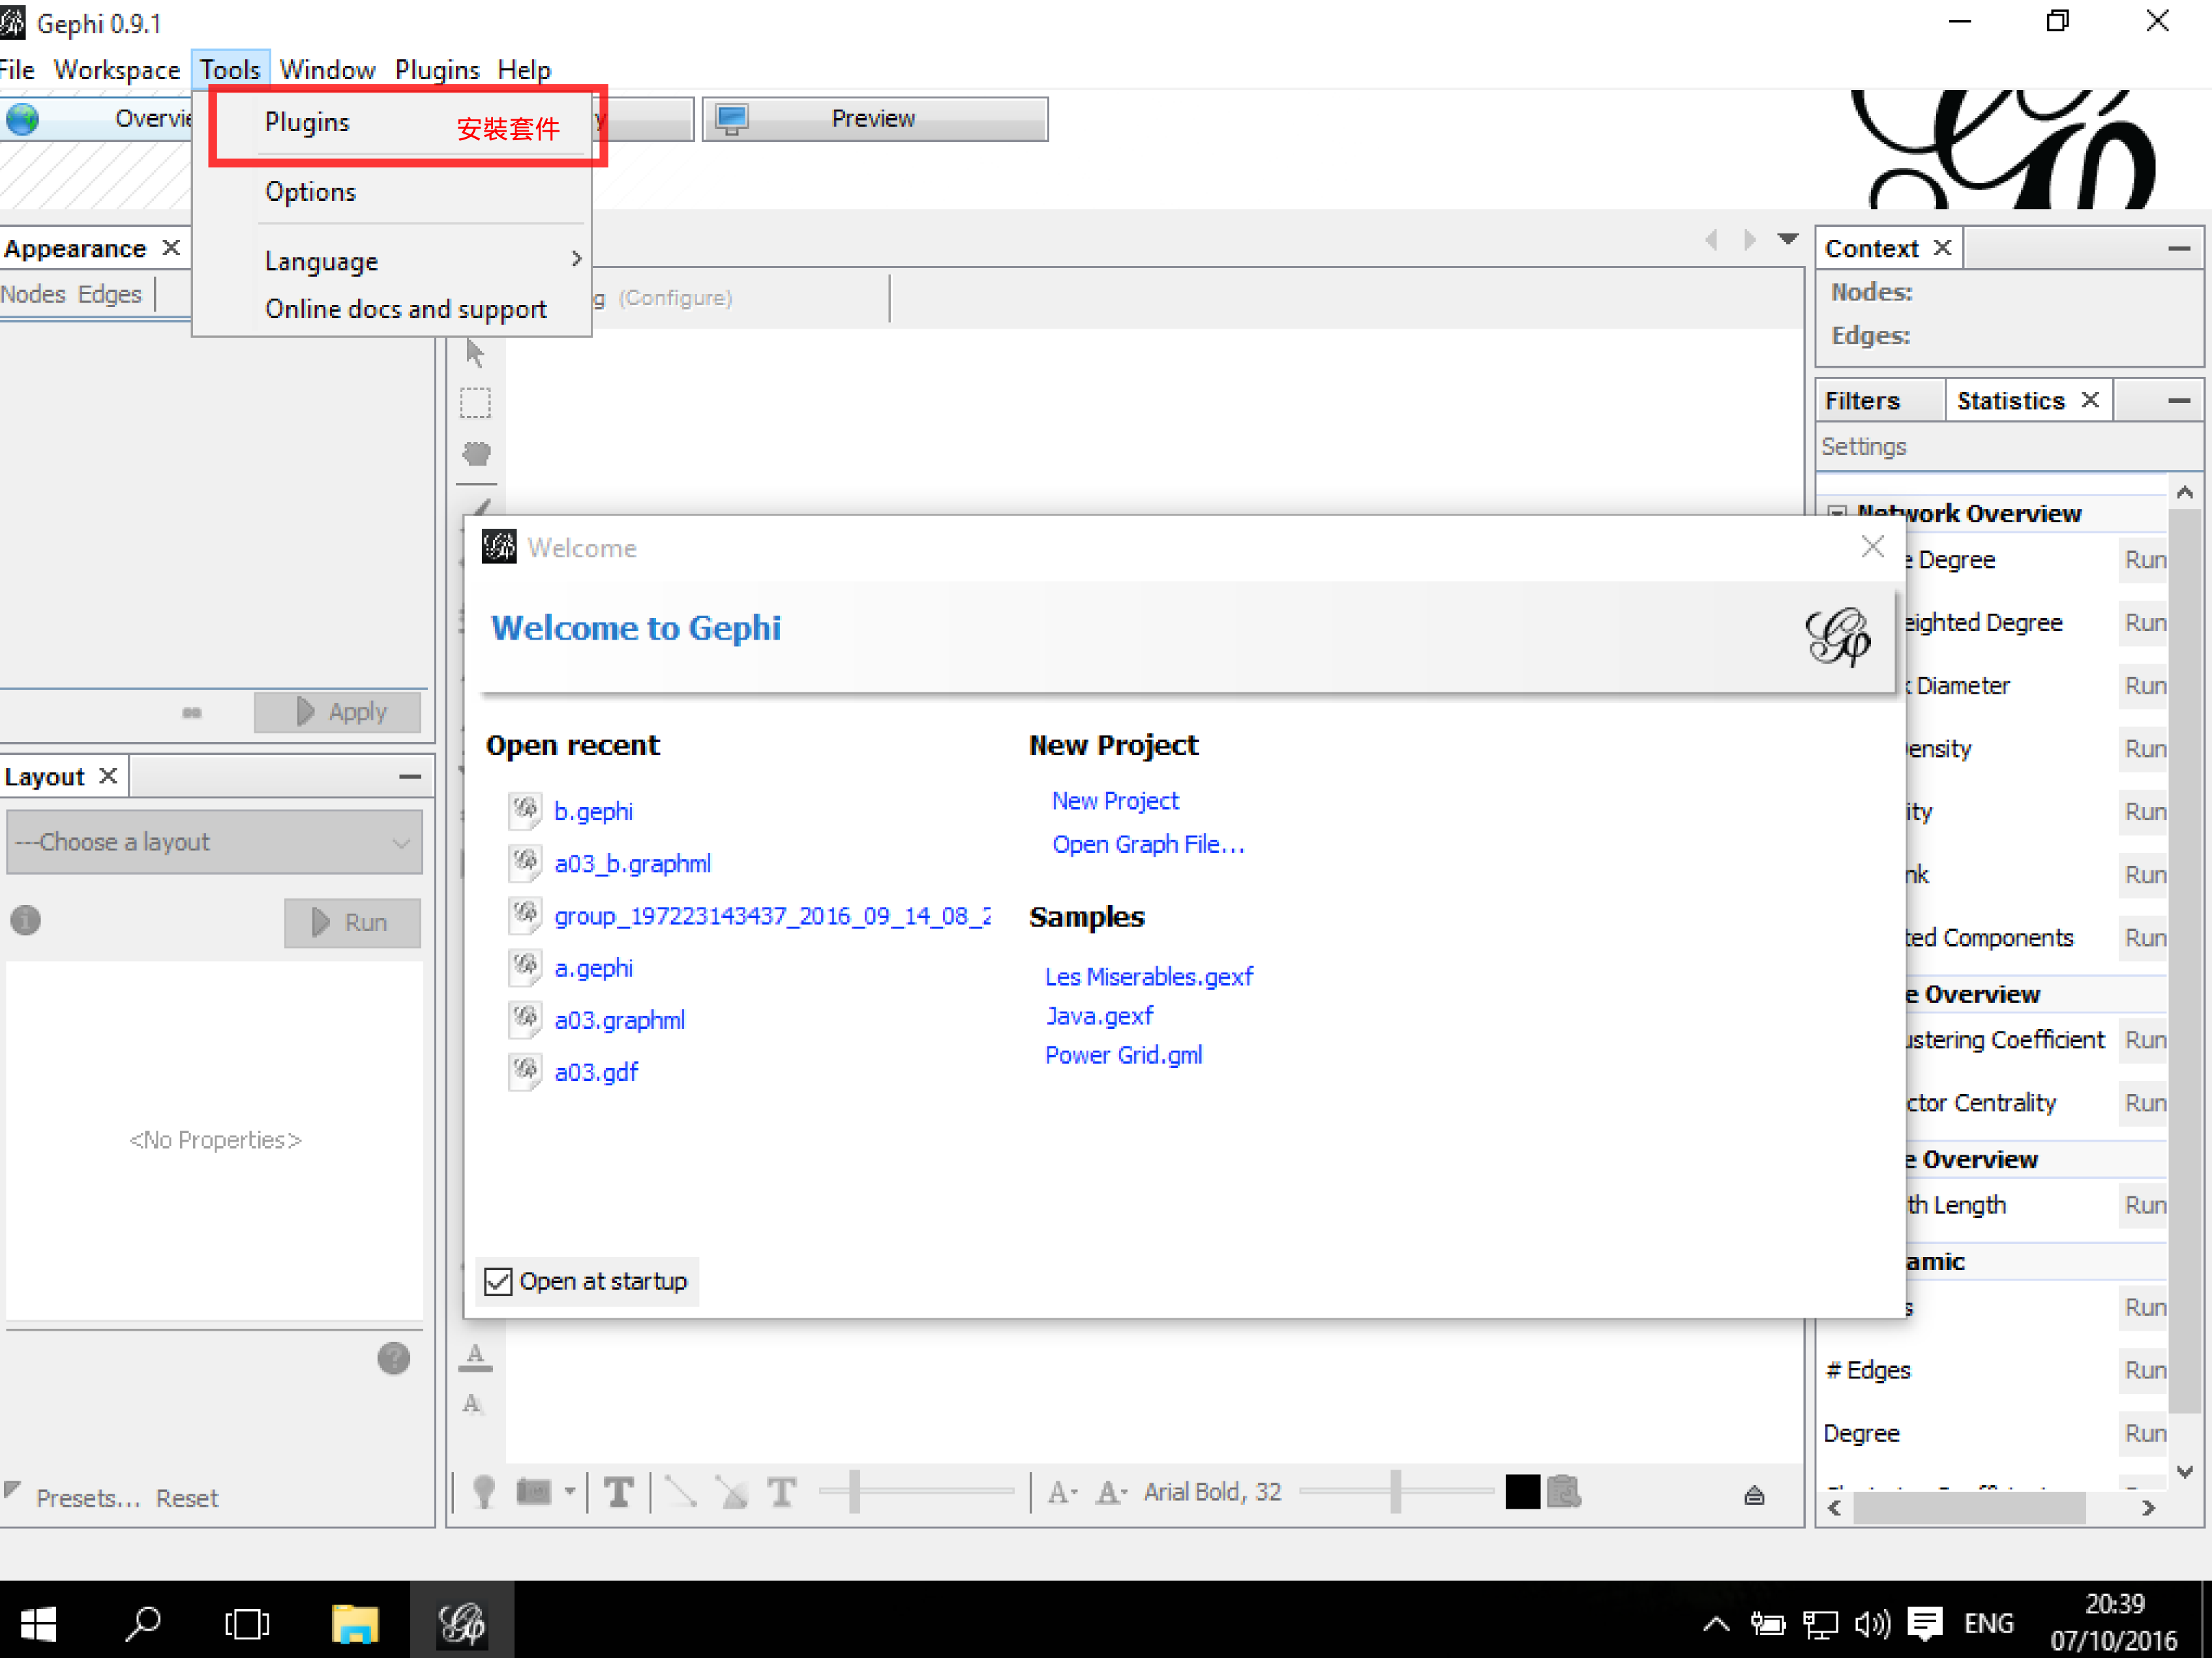Run the Diameter statistic
Screen dimensions: 2212x1658
pos(2144,686)
